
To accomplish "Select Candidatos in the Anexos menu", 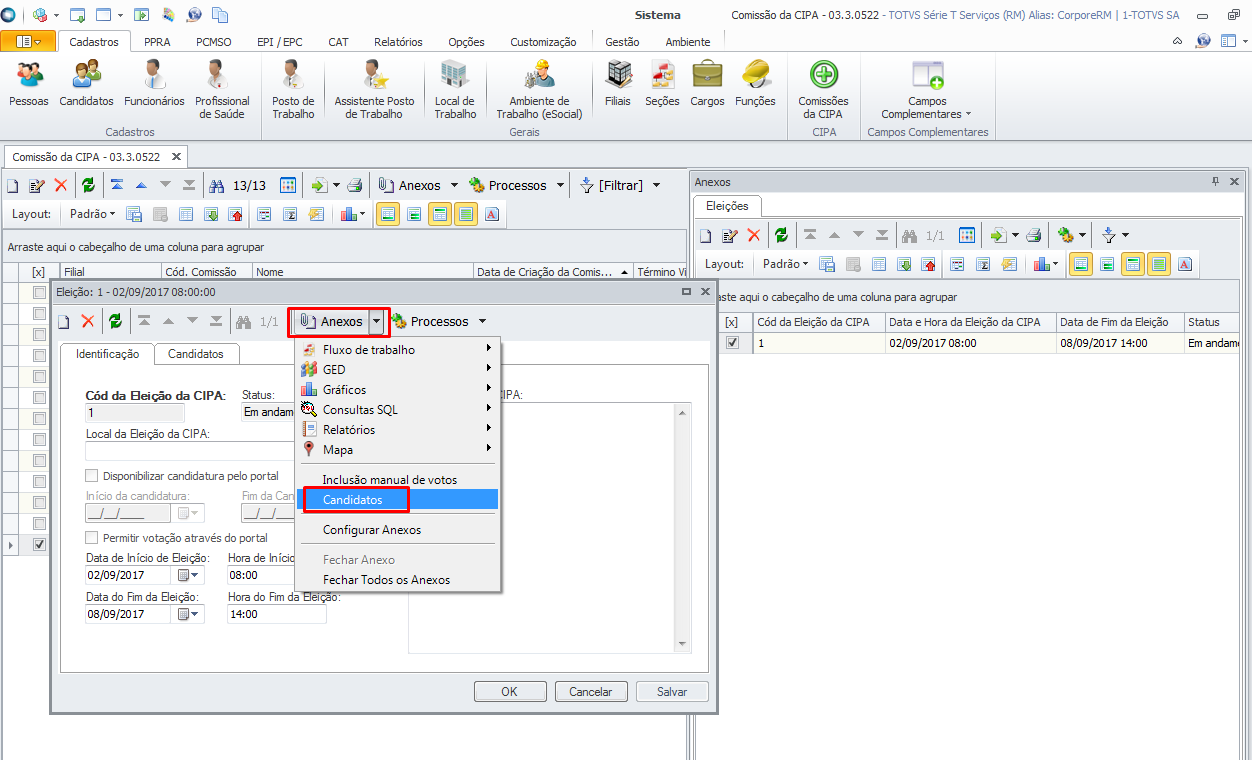I will (397, 500).
